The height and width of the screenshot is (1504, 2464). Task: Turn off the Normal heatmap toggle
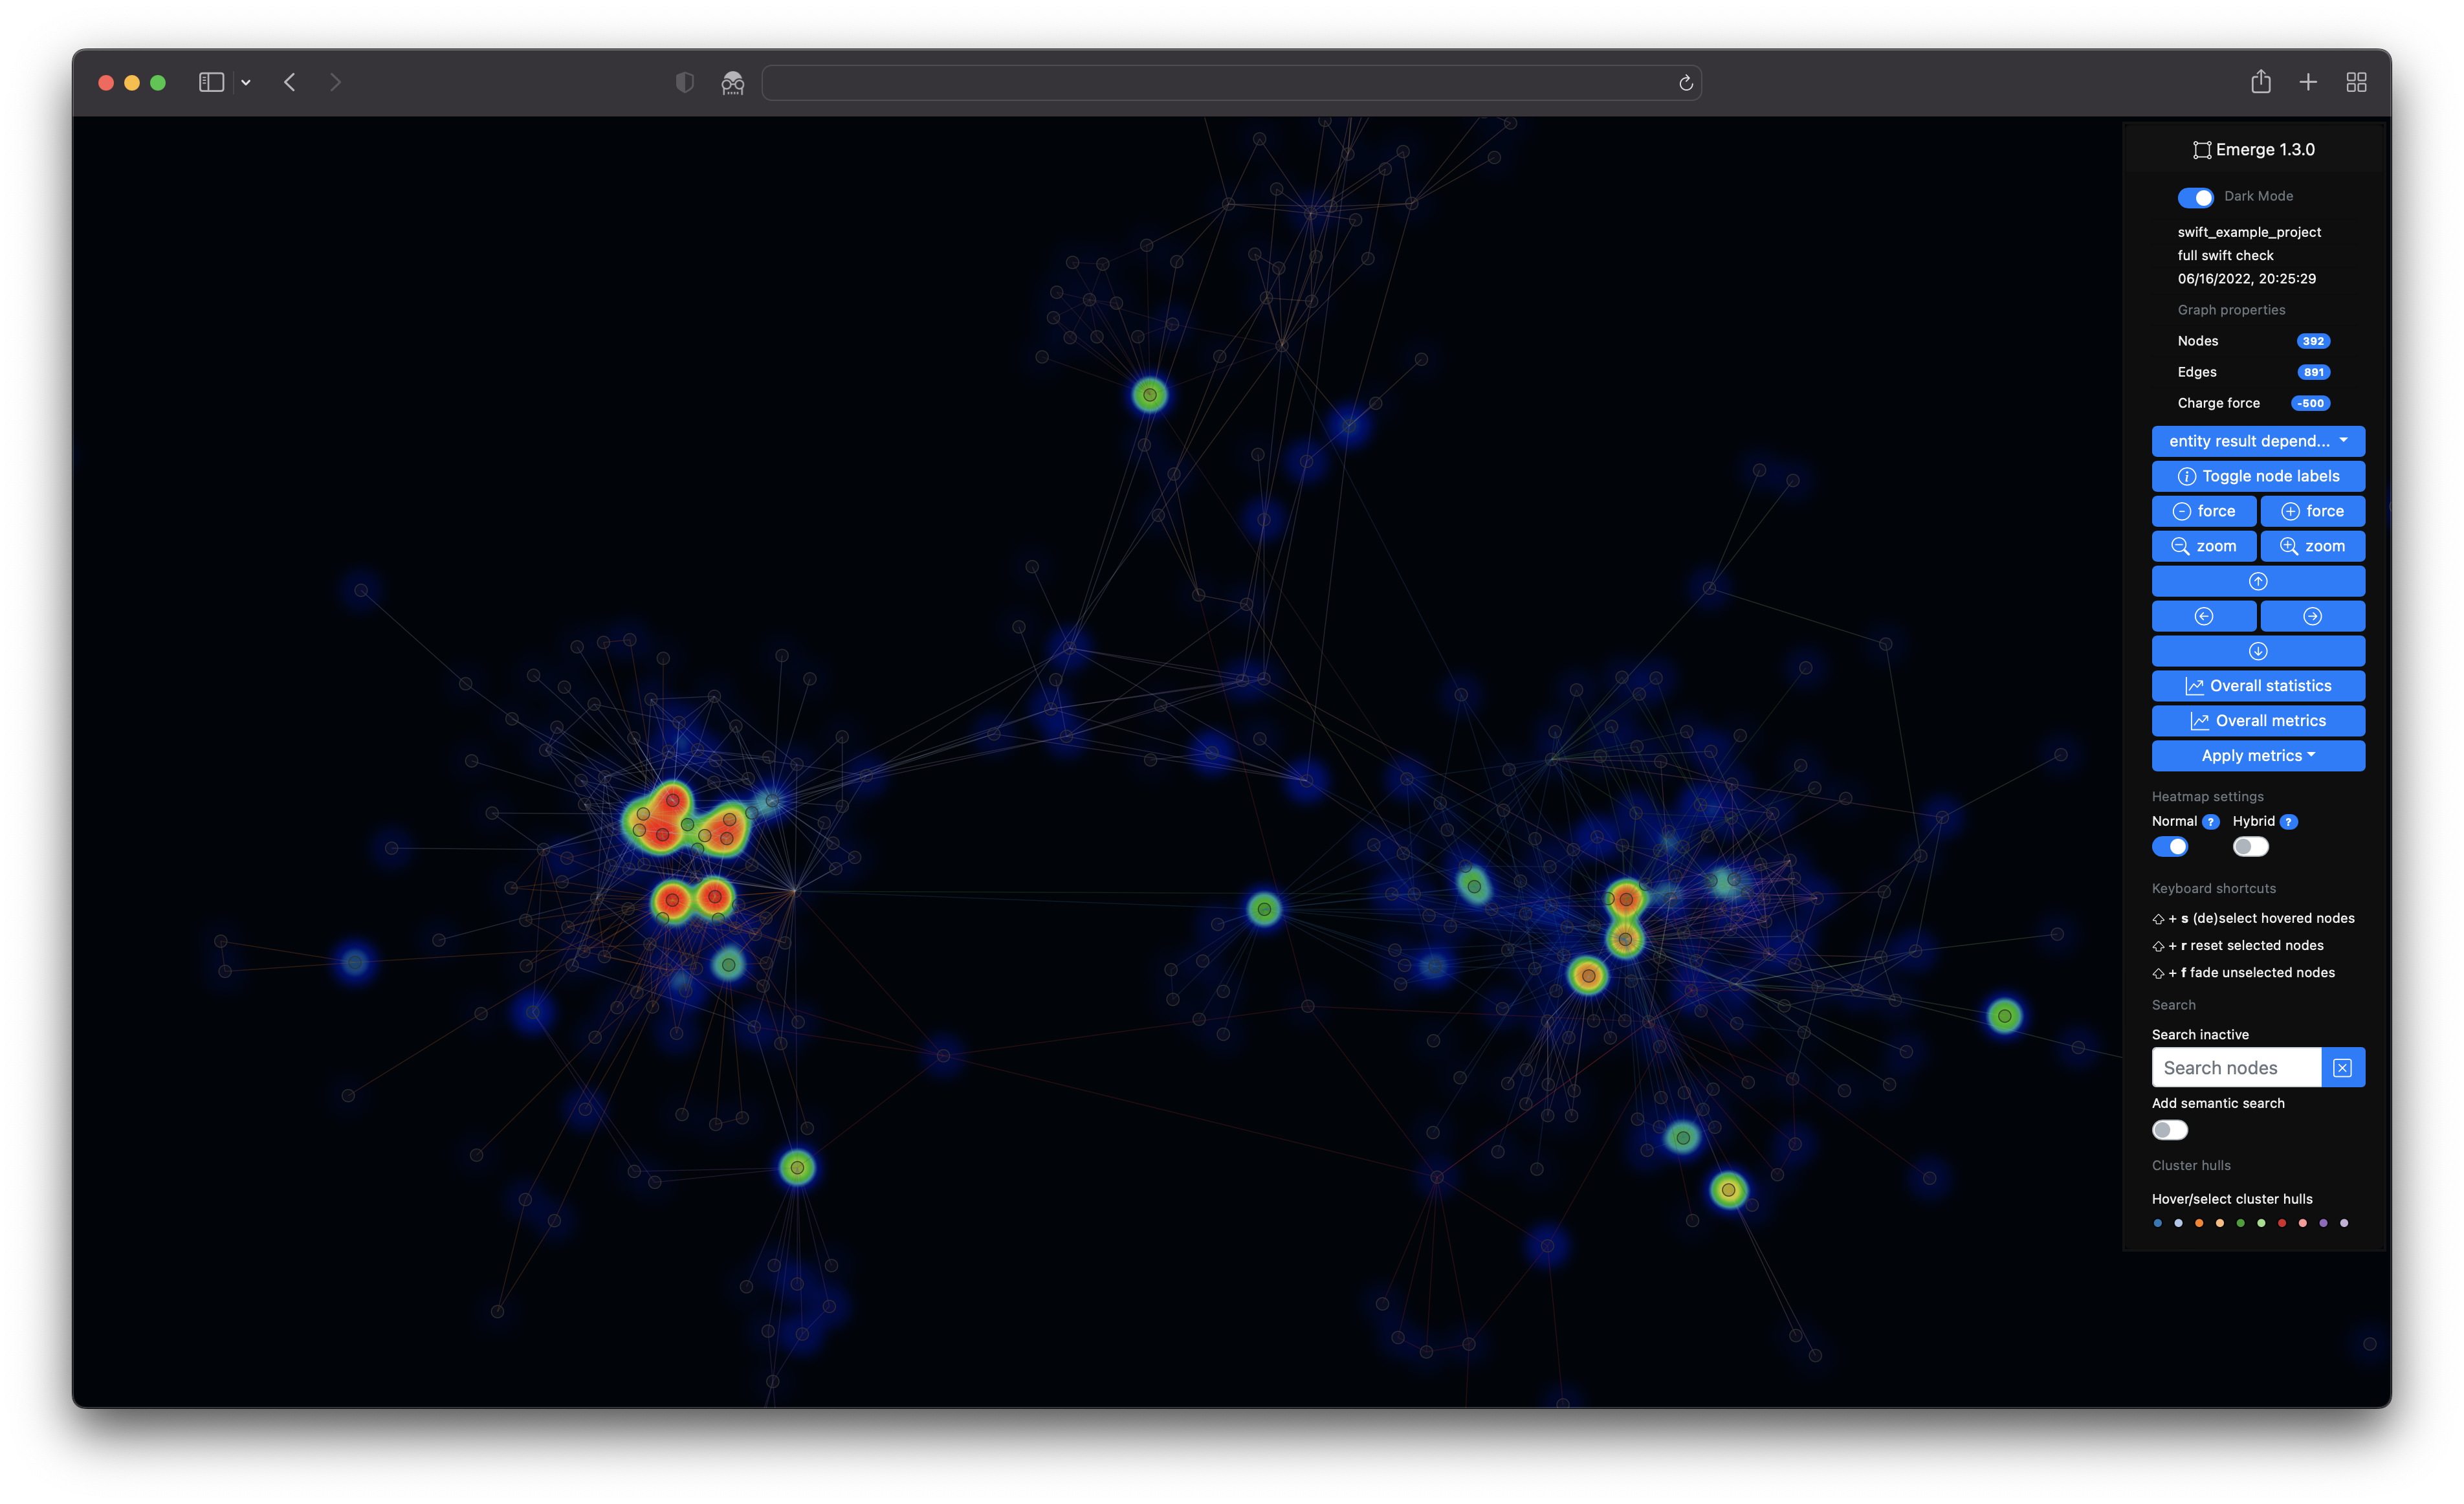pyautogui.click(x=2170, y=846)
